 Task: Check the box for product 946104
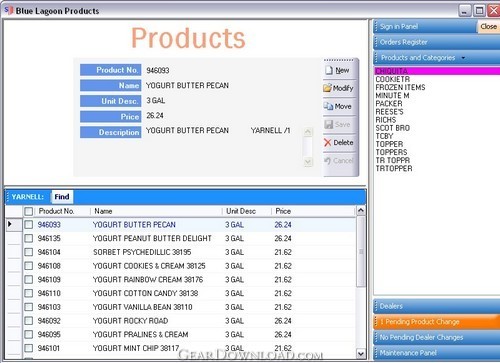(x=29, y=252)
